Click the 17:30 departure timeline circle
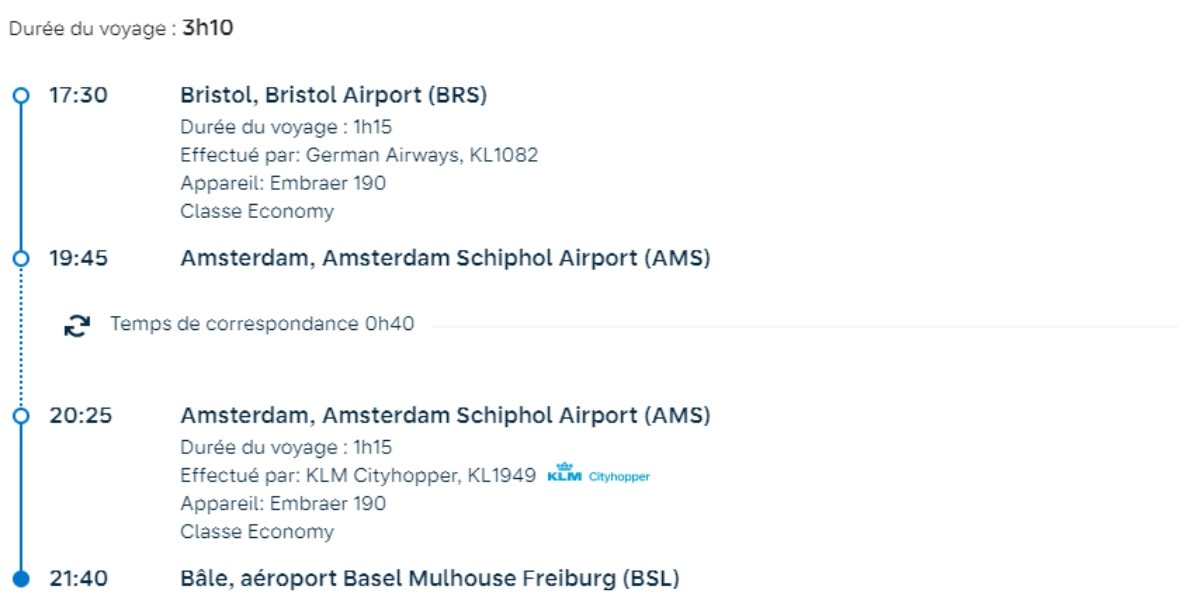 tap(20, 96)
